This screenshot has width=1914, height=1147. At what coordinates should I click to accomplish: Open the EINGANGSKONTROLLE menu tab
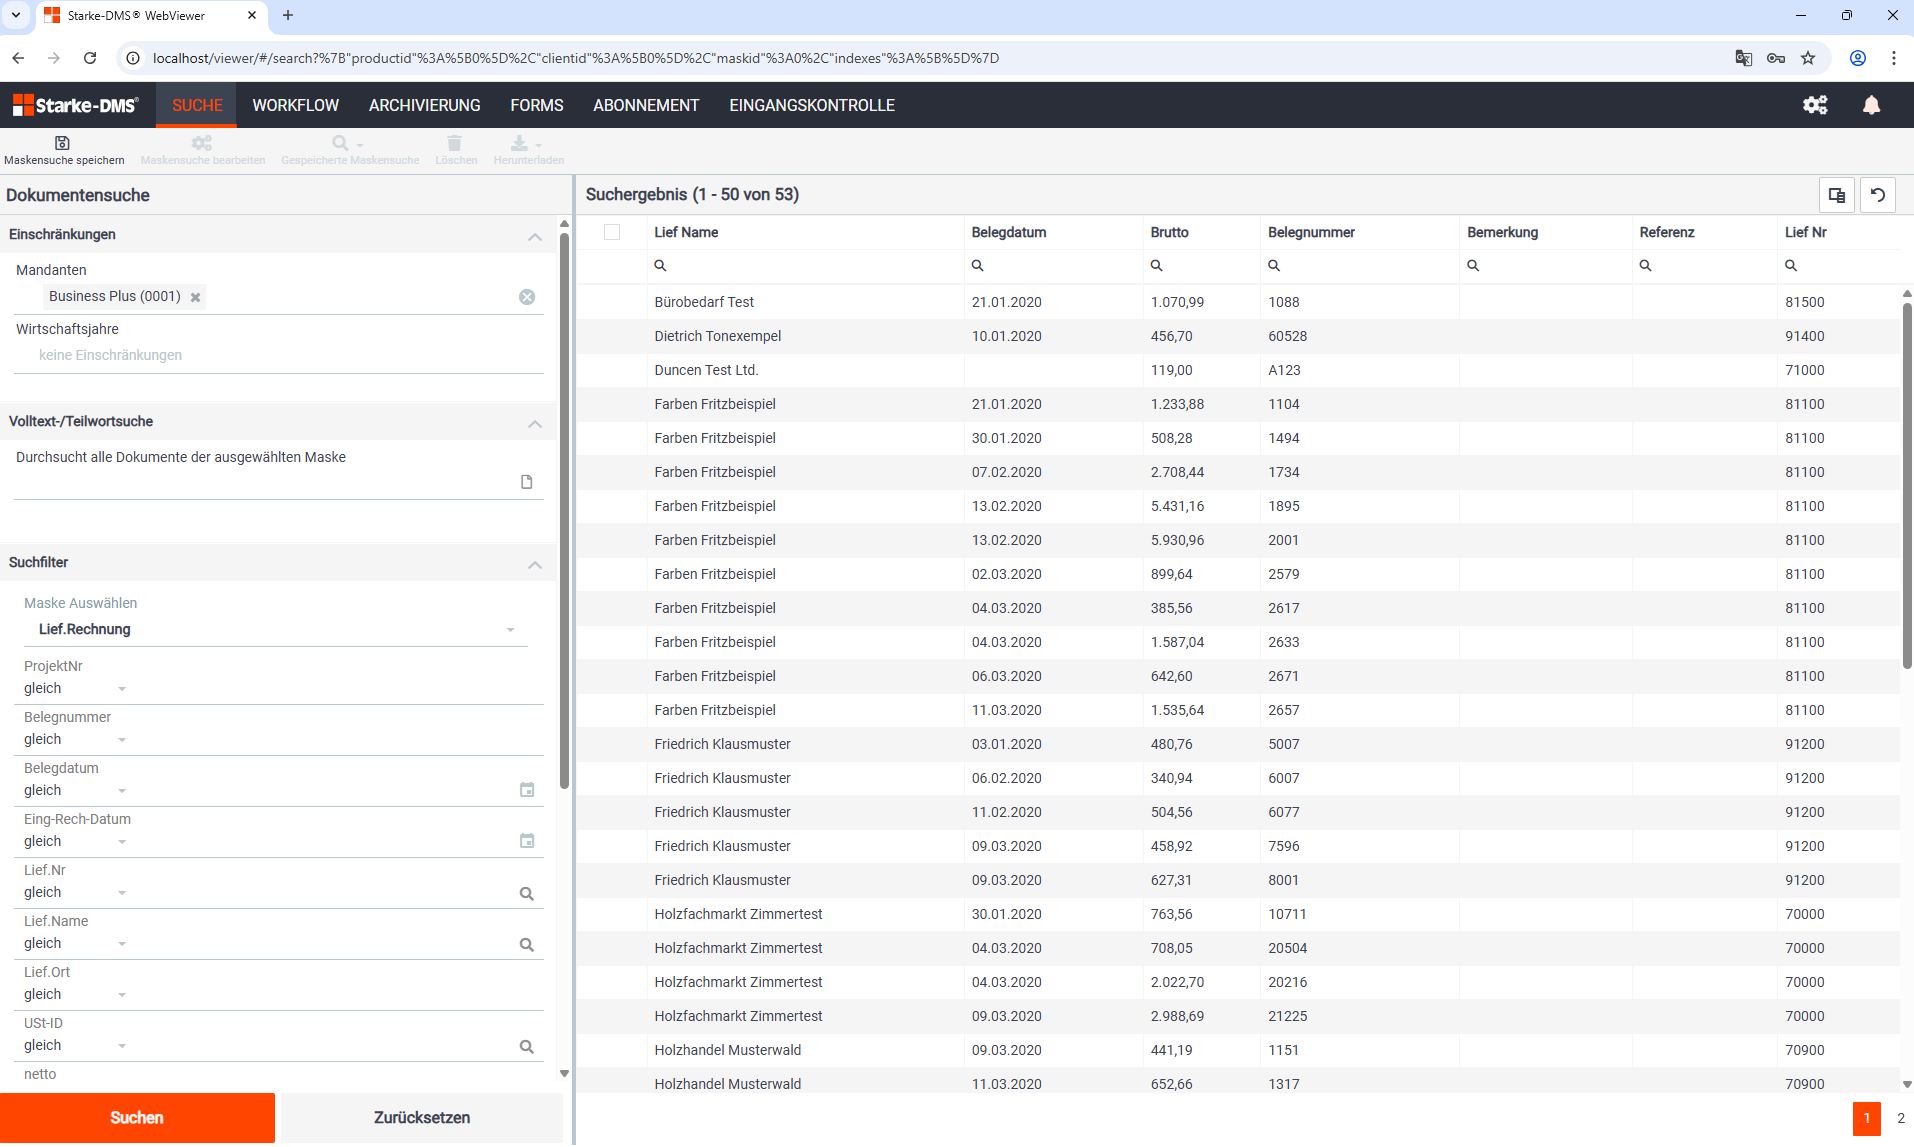click(x=812, y=105)
